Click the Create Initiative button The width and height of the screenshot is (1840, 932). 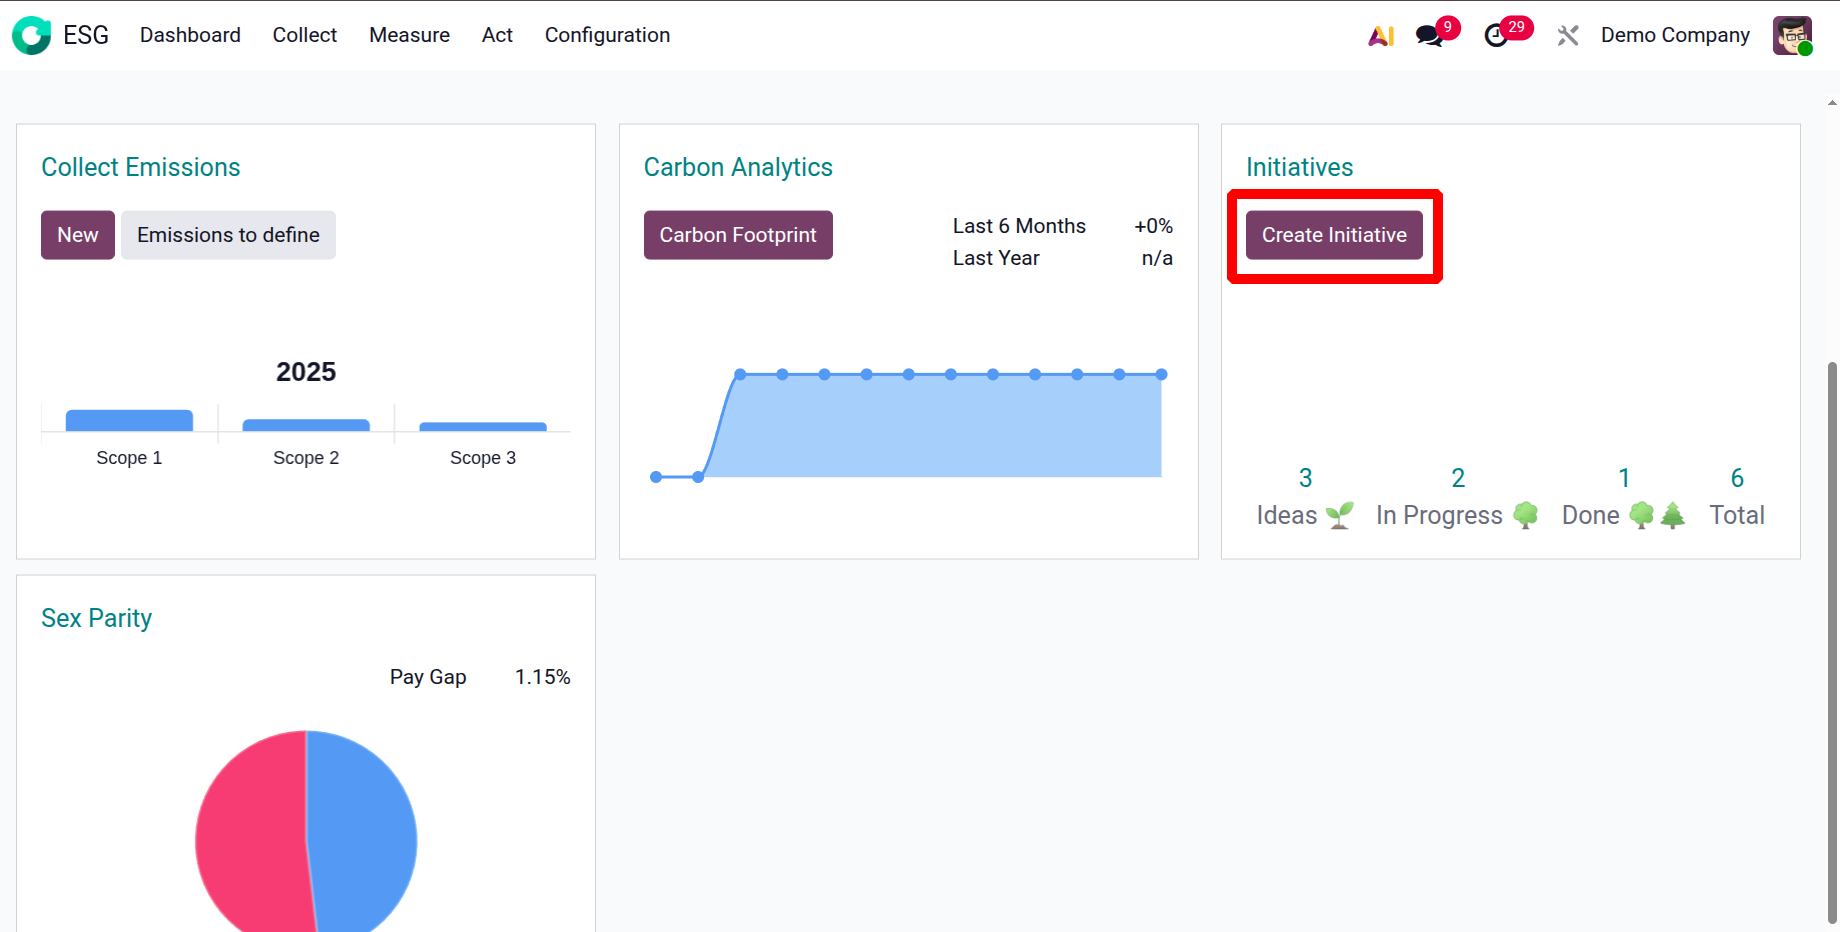point(1333,235)
